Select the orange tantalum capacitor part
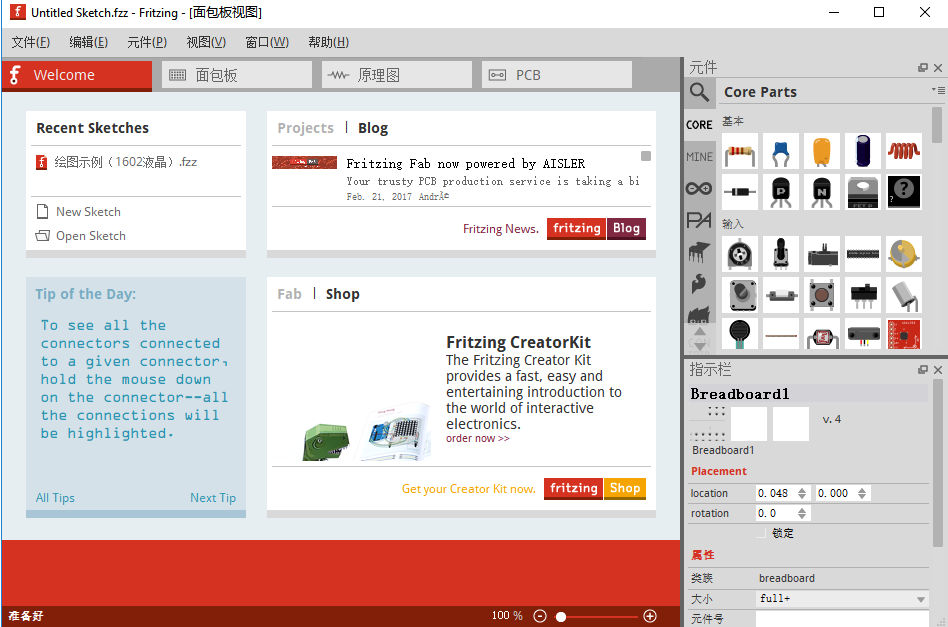Viewport: 948px width, 627px height. coord(822,151)
